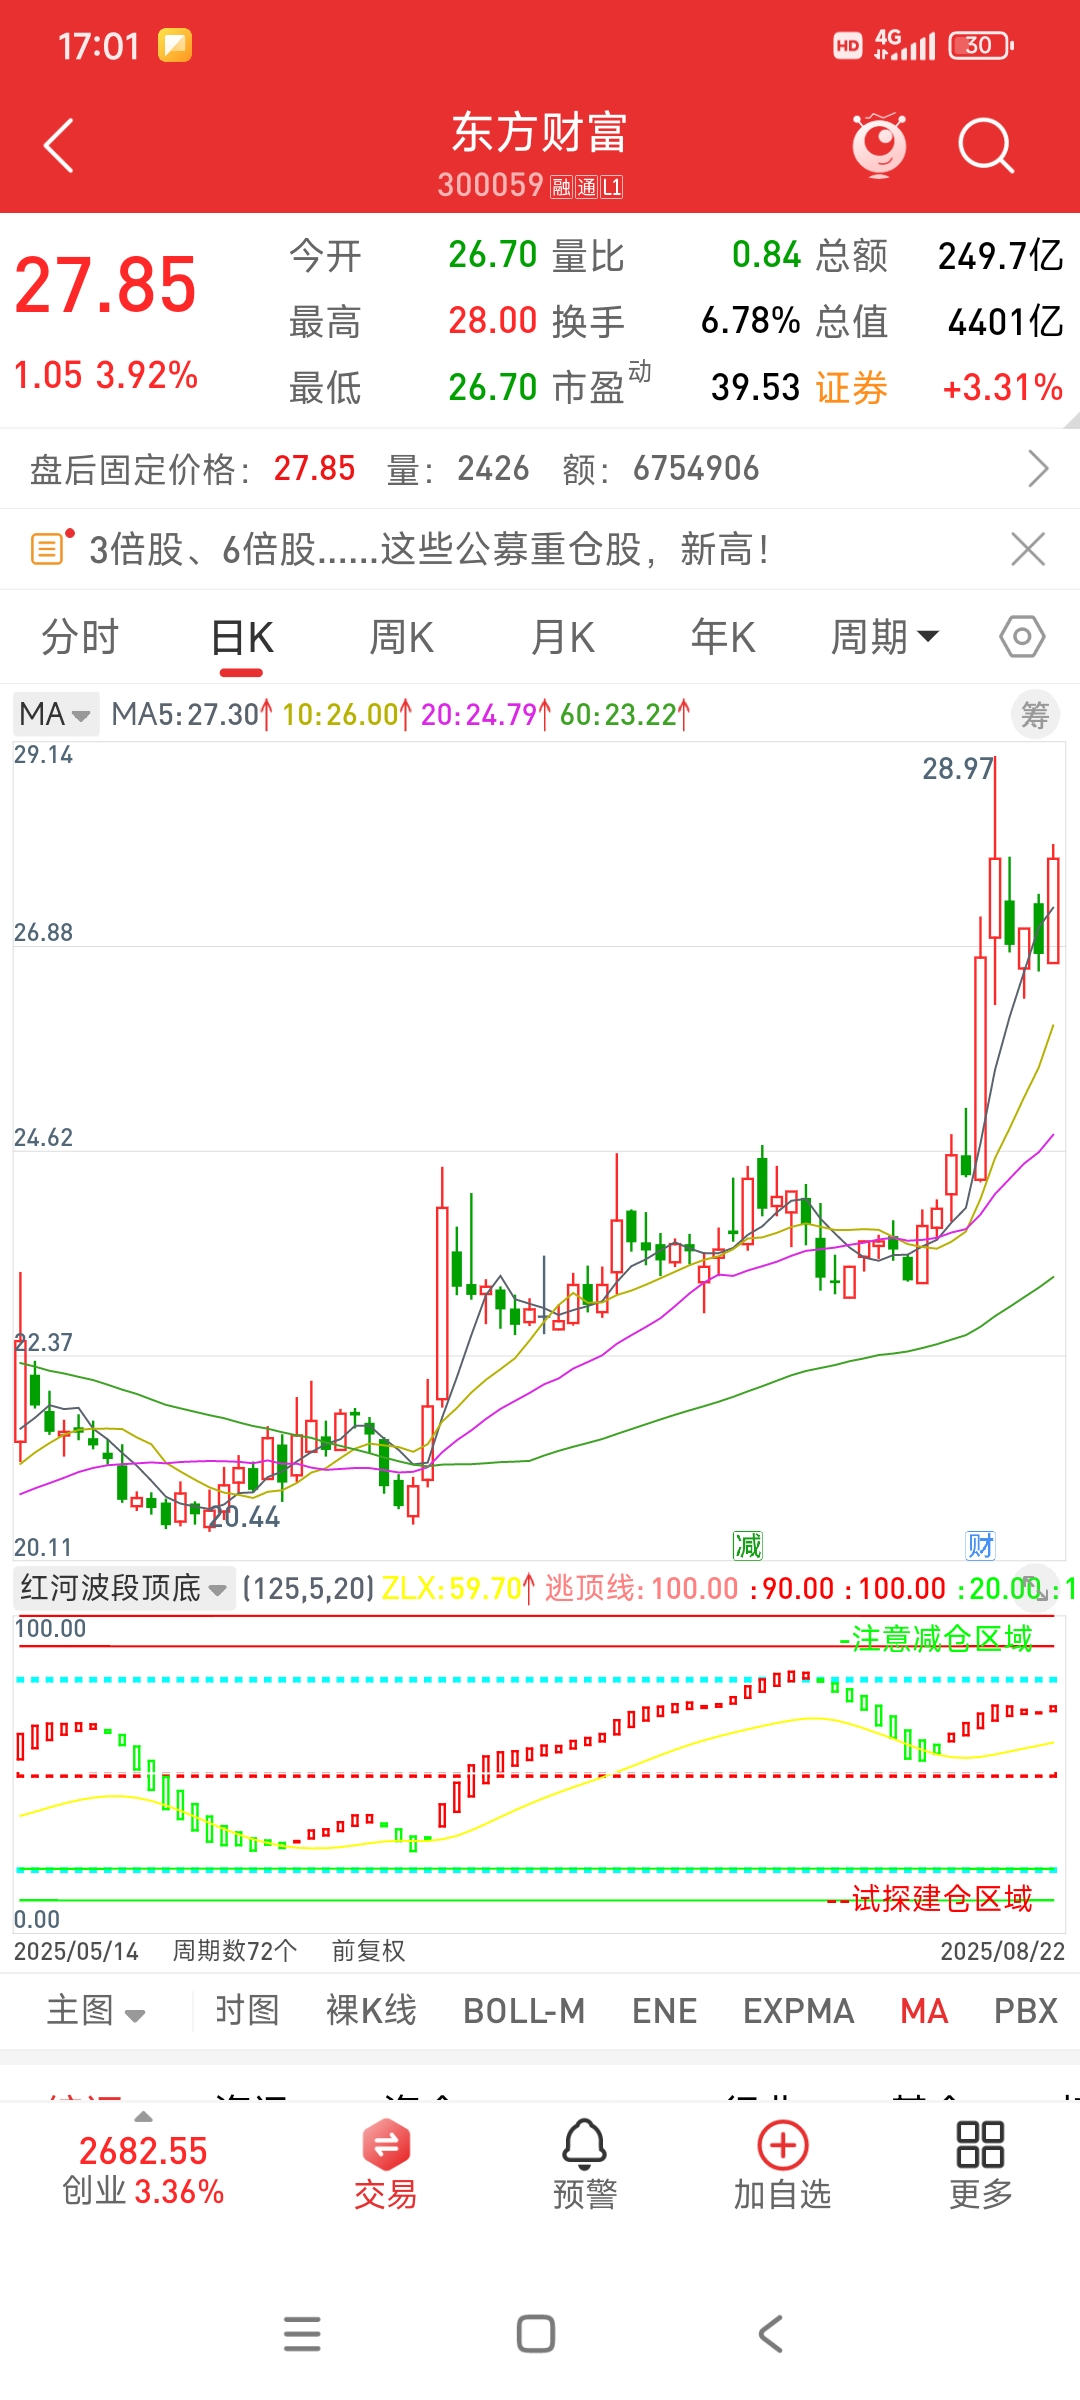The width and height of the screenshot is (1080, 2400).
Task: Tap the 东方财富 stock title
Action: pos(539,132)
